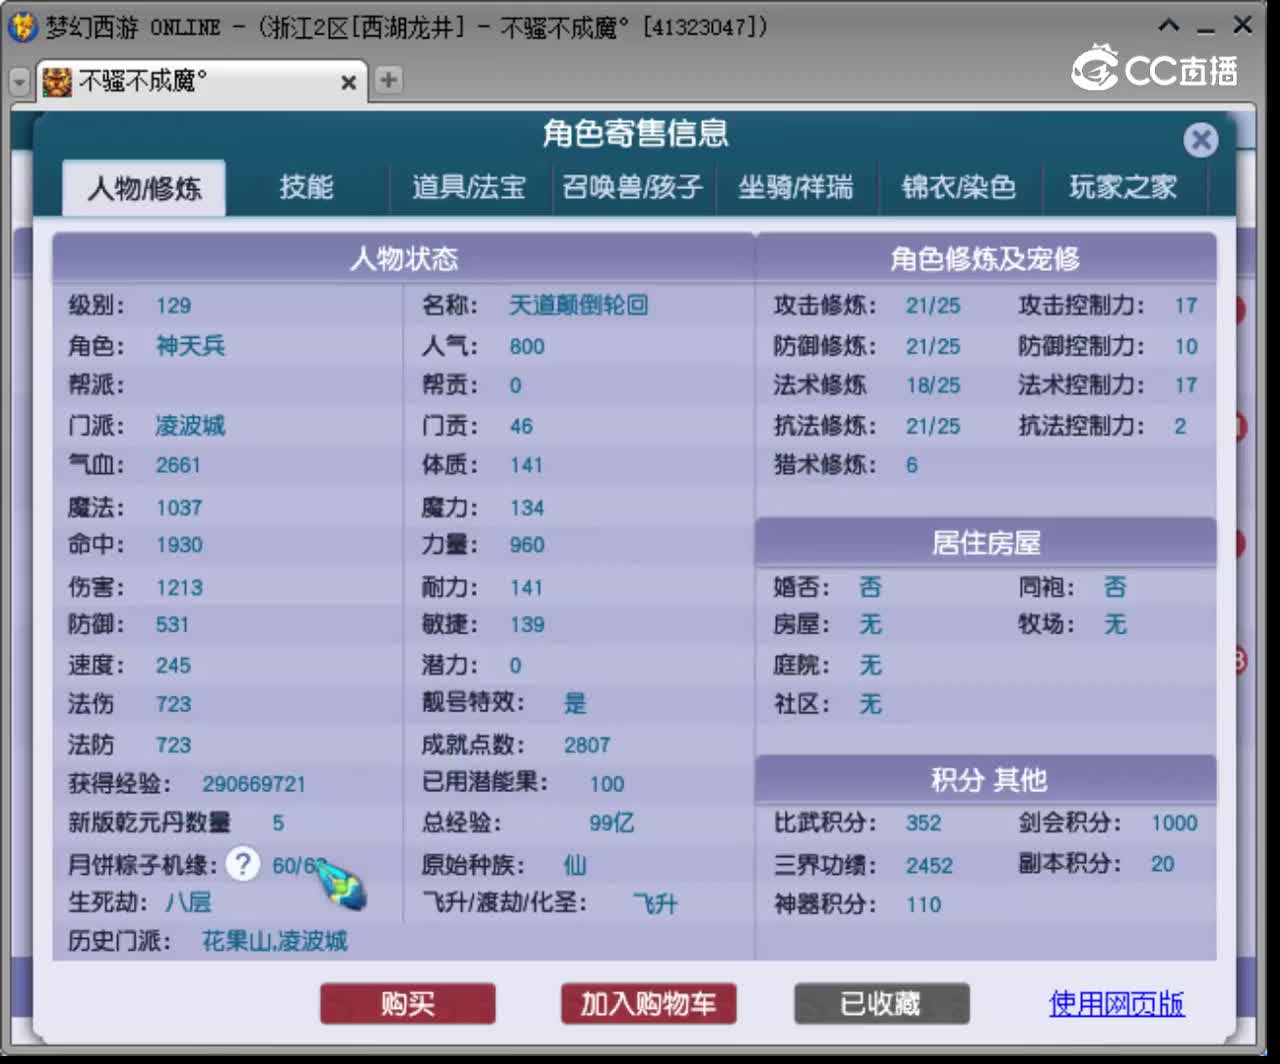The height and width of the screenshot is (1064, 1280).
Task: Open the 道具/法宝 tab
Action: tap(468, 187)
